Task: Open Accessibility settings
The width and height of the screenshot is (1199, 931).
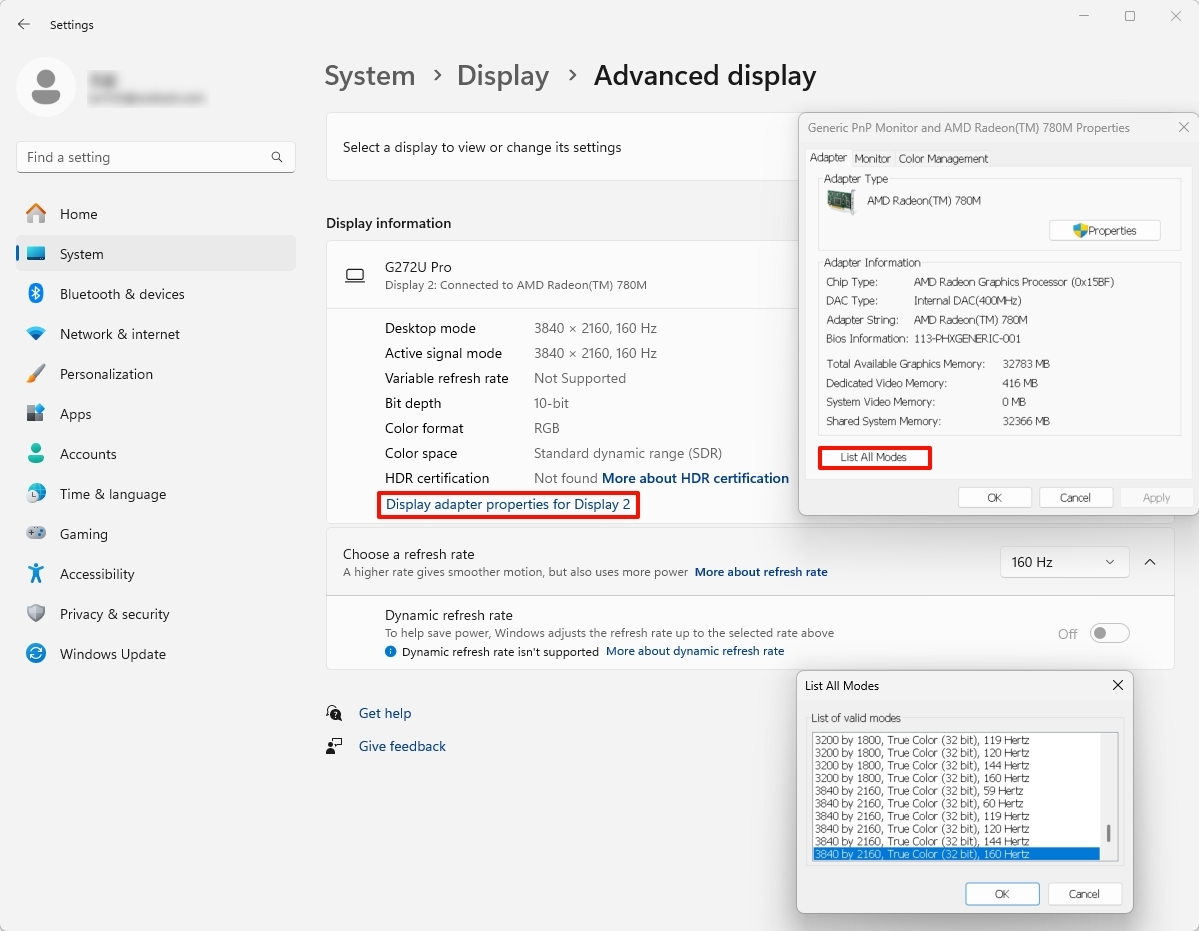Action: pyautogui.click(x=96, y=574)
